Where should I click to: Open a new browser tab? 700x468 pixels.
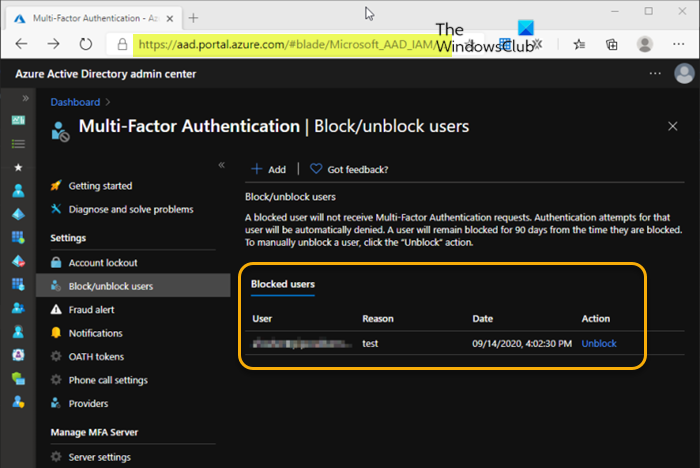click(193, 18)
